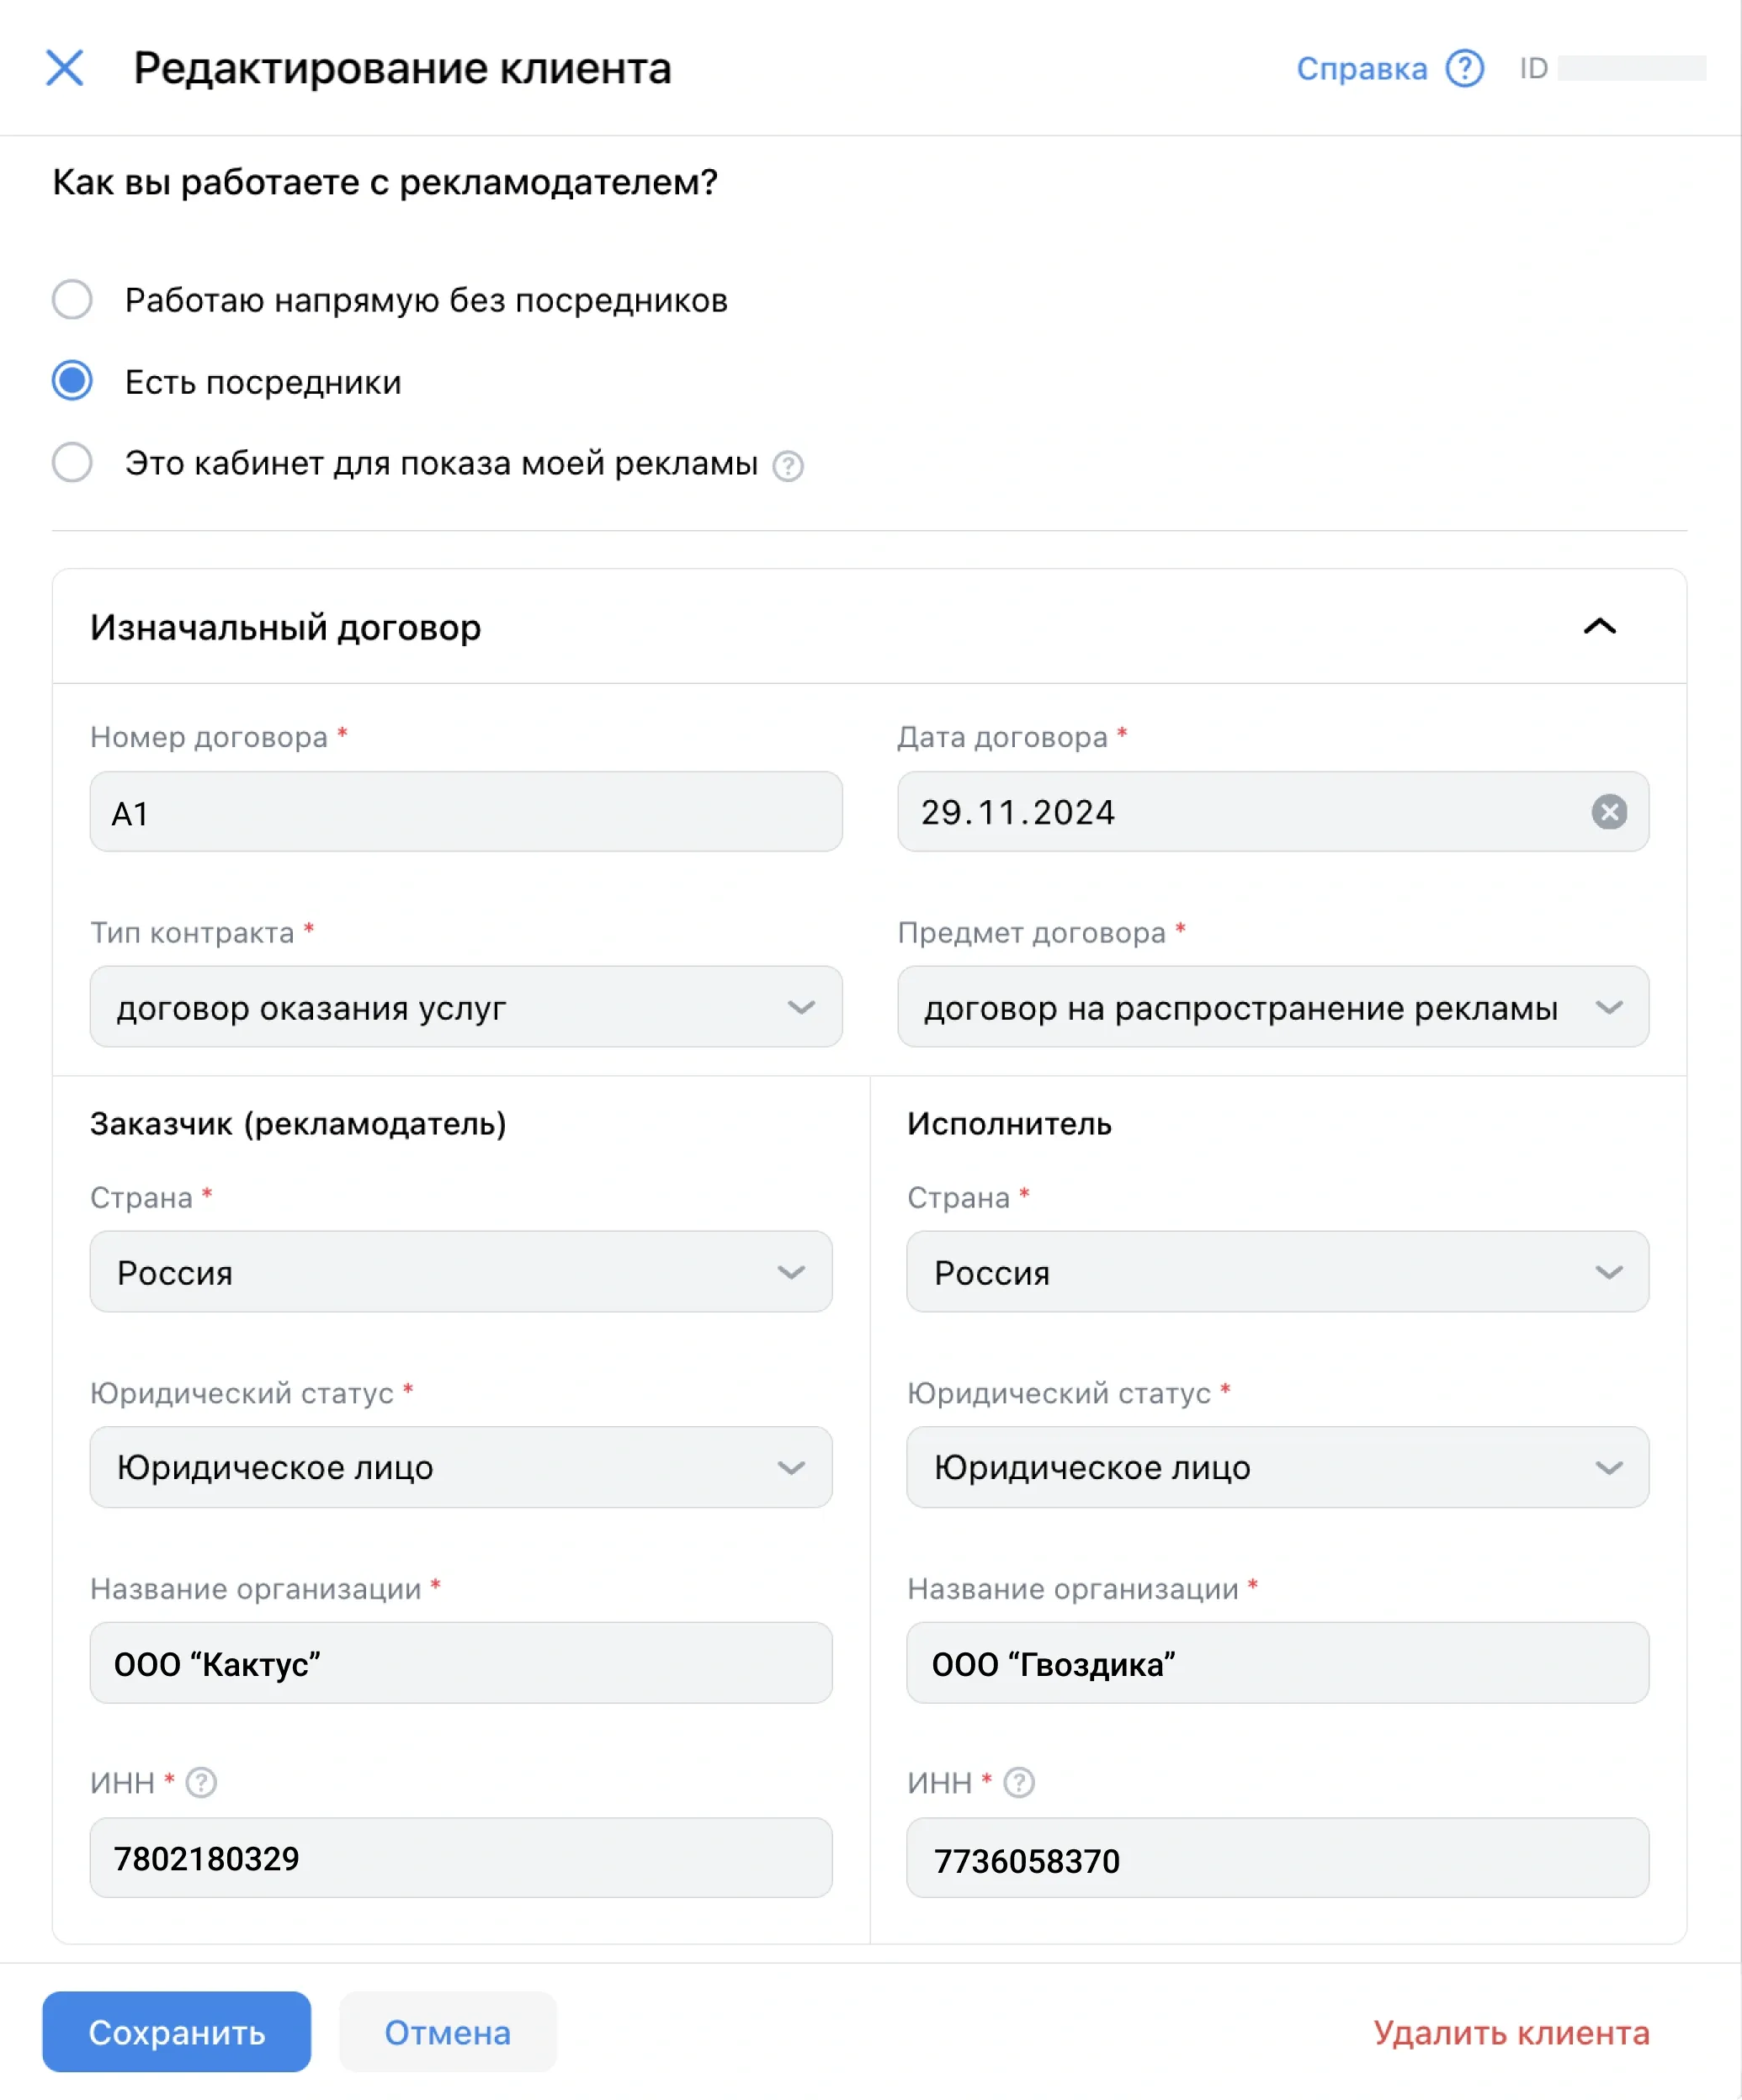This screenshot has height=2100, width=1742.
Task: Select the 'Есть посредники' radio option
Action: (72, 381)
